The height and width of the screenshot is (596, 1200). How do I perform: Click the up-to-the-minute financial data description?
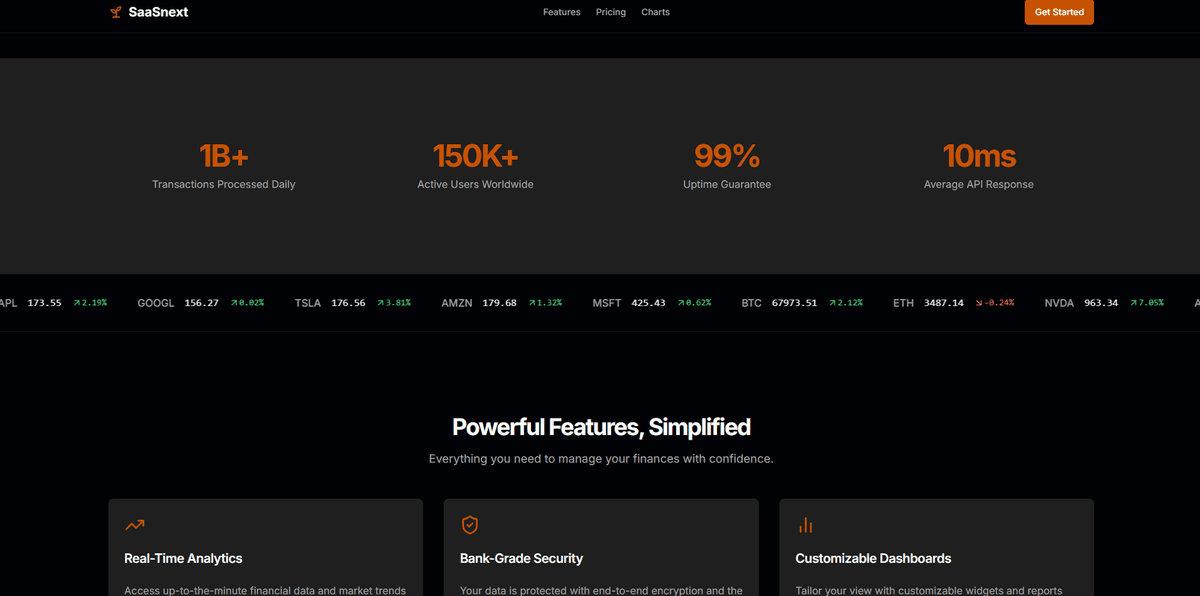265,590
